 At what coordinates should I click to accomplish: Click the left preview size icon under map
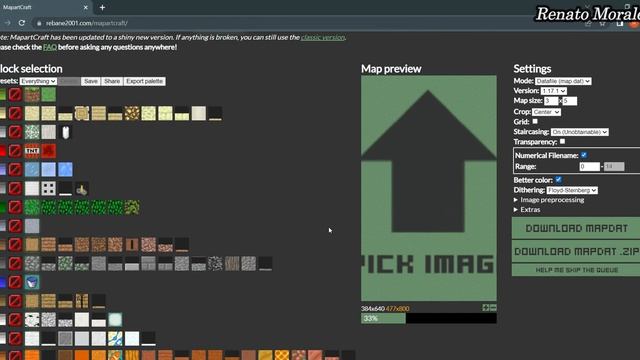pyautogui.click(x=486, y=308)
